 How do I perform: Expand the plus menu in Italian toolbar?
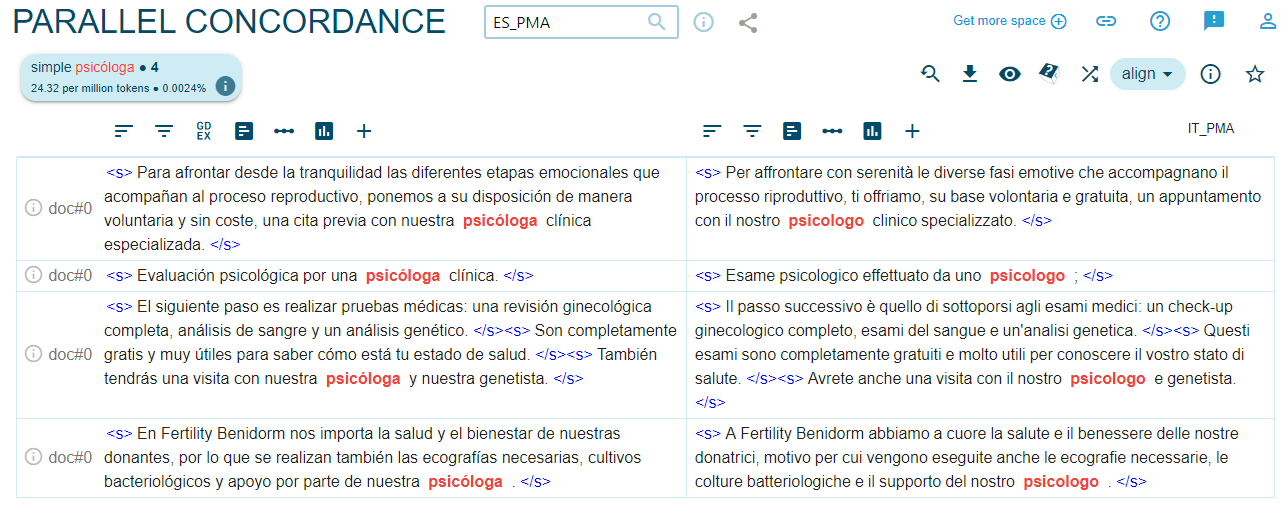click(x=912, y=131)
